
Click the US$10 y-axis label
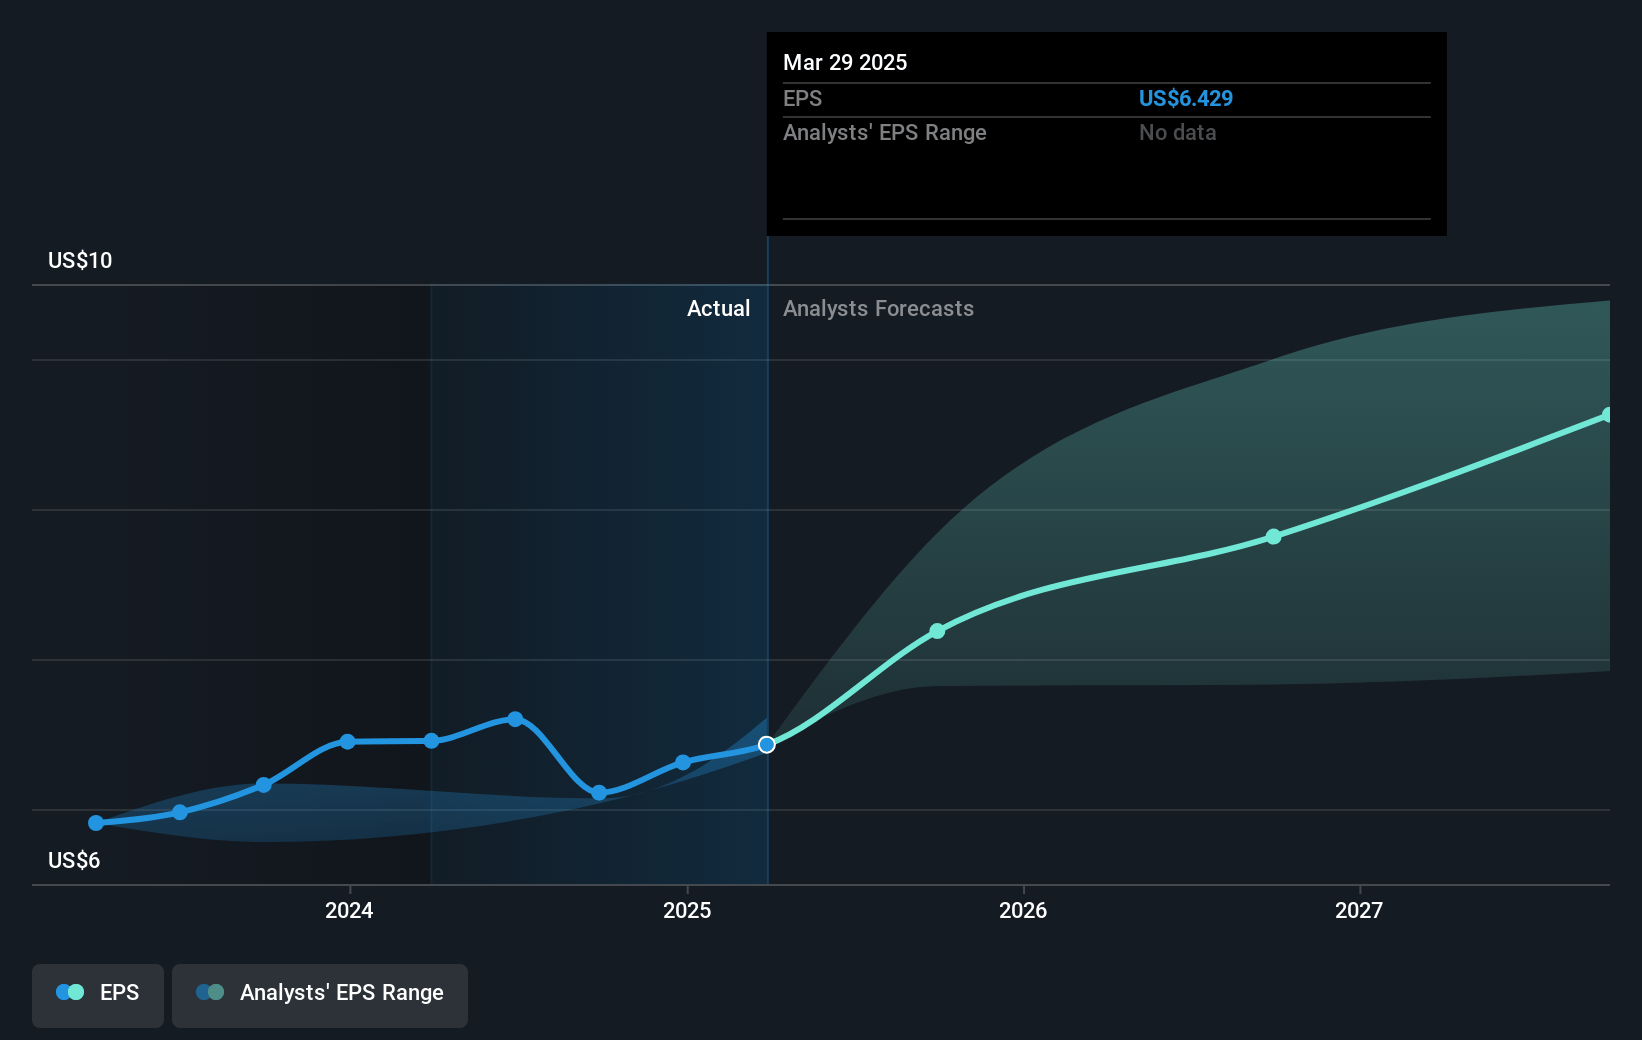point(80,260)
